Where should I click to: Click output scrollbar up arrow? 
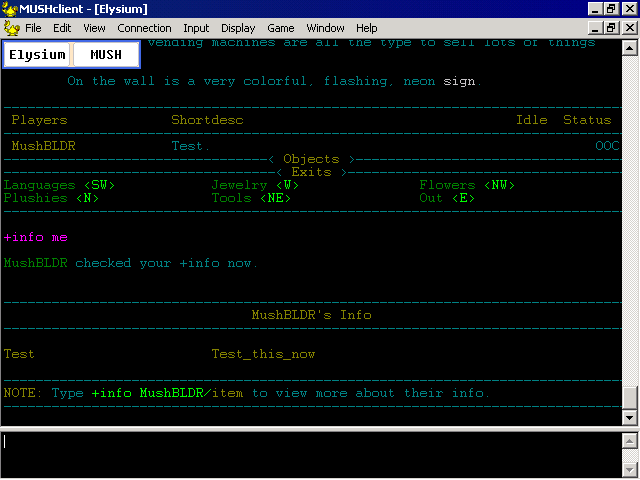[629, 49]
